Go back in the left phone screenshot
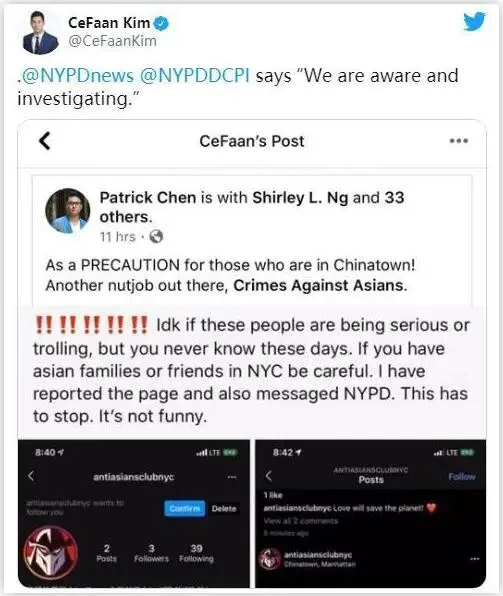 pos(31,476)
